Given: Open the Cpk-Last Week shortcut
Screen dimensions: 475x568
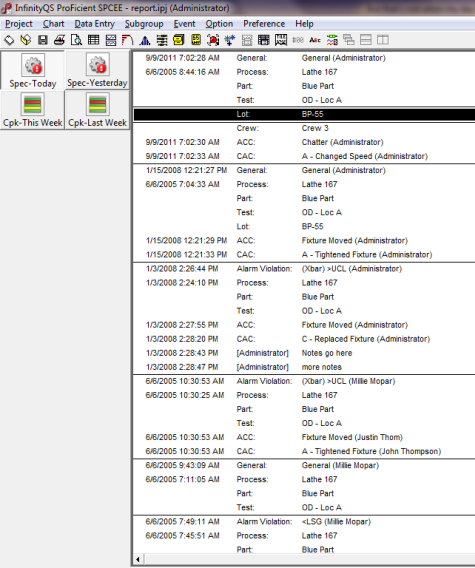Looking at the screenshot, I should (x=97, y=110).
